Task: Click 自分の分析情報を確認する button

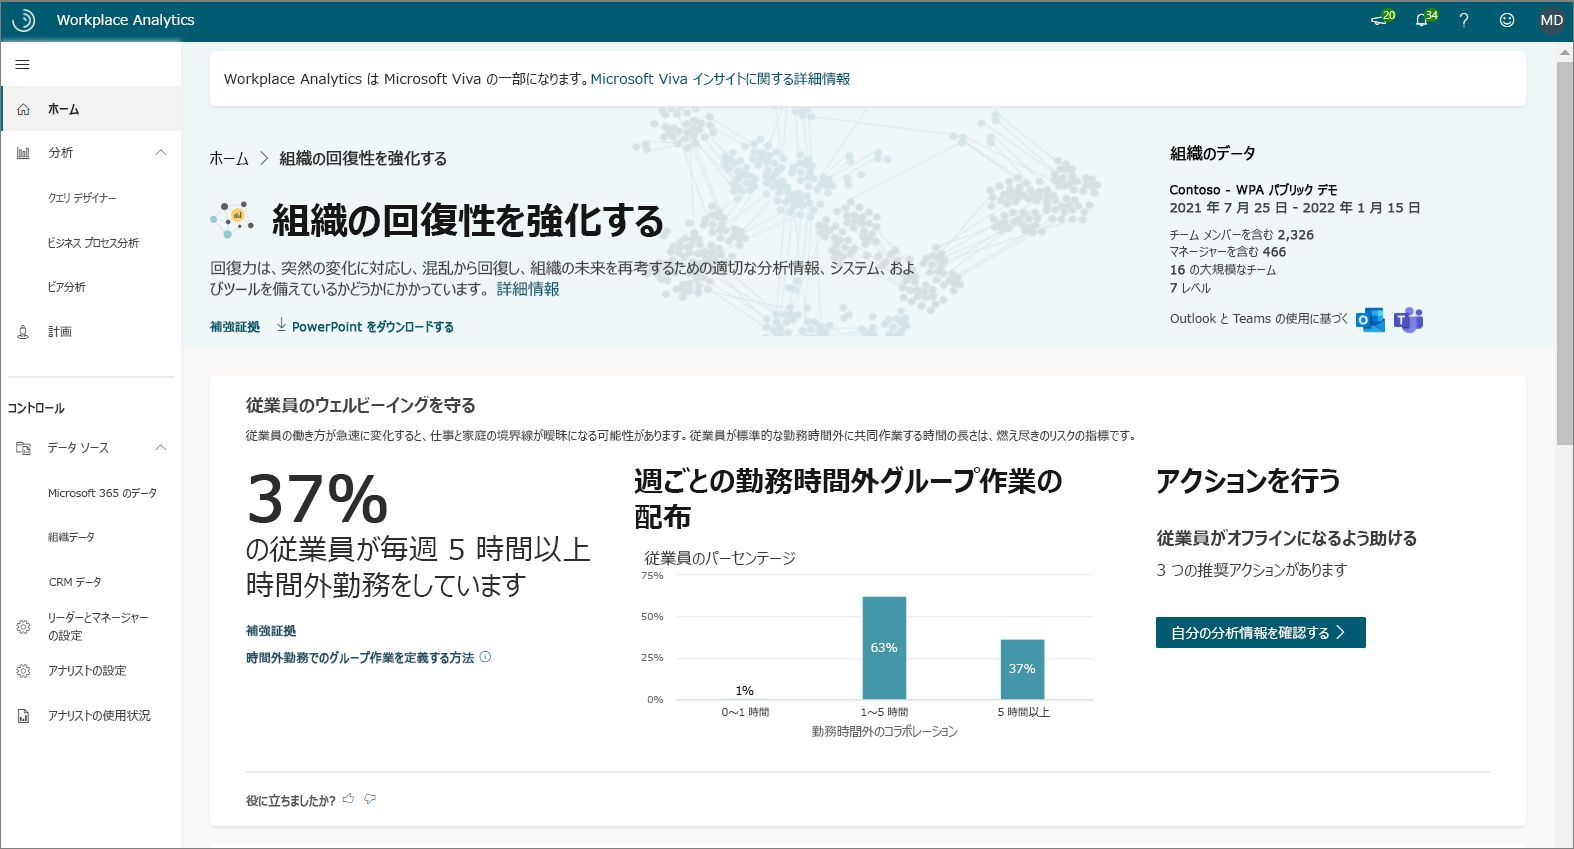Action: [1260, 633]
